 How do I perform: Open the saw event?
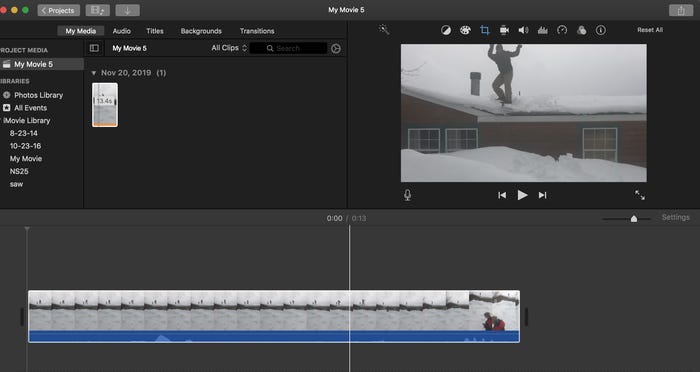17,184
